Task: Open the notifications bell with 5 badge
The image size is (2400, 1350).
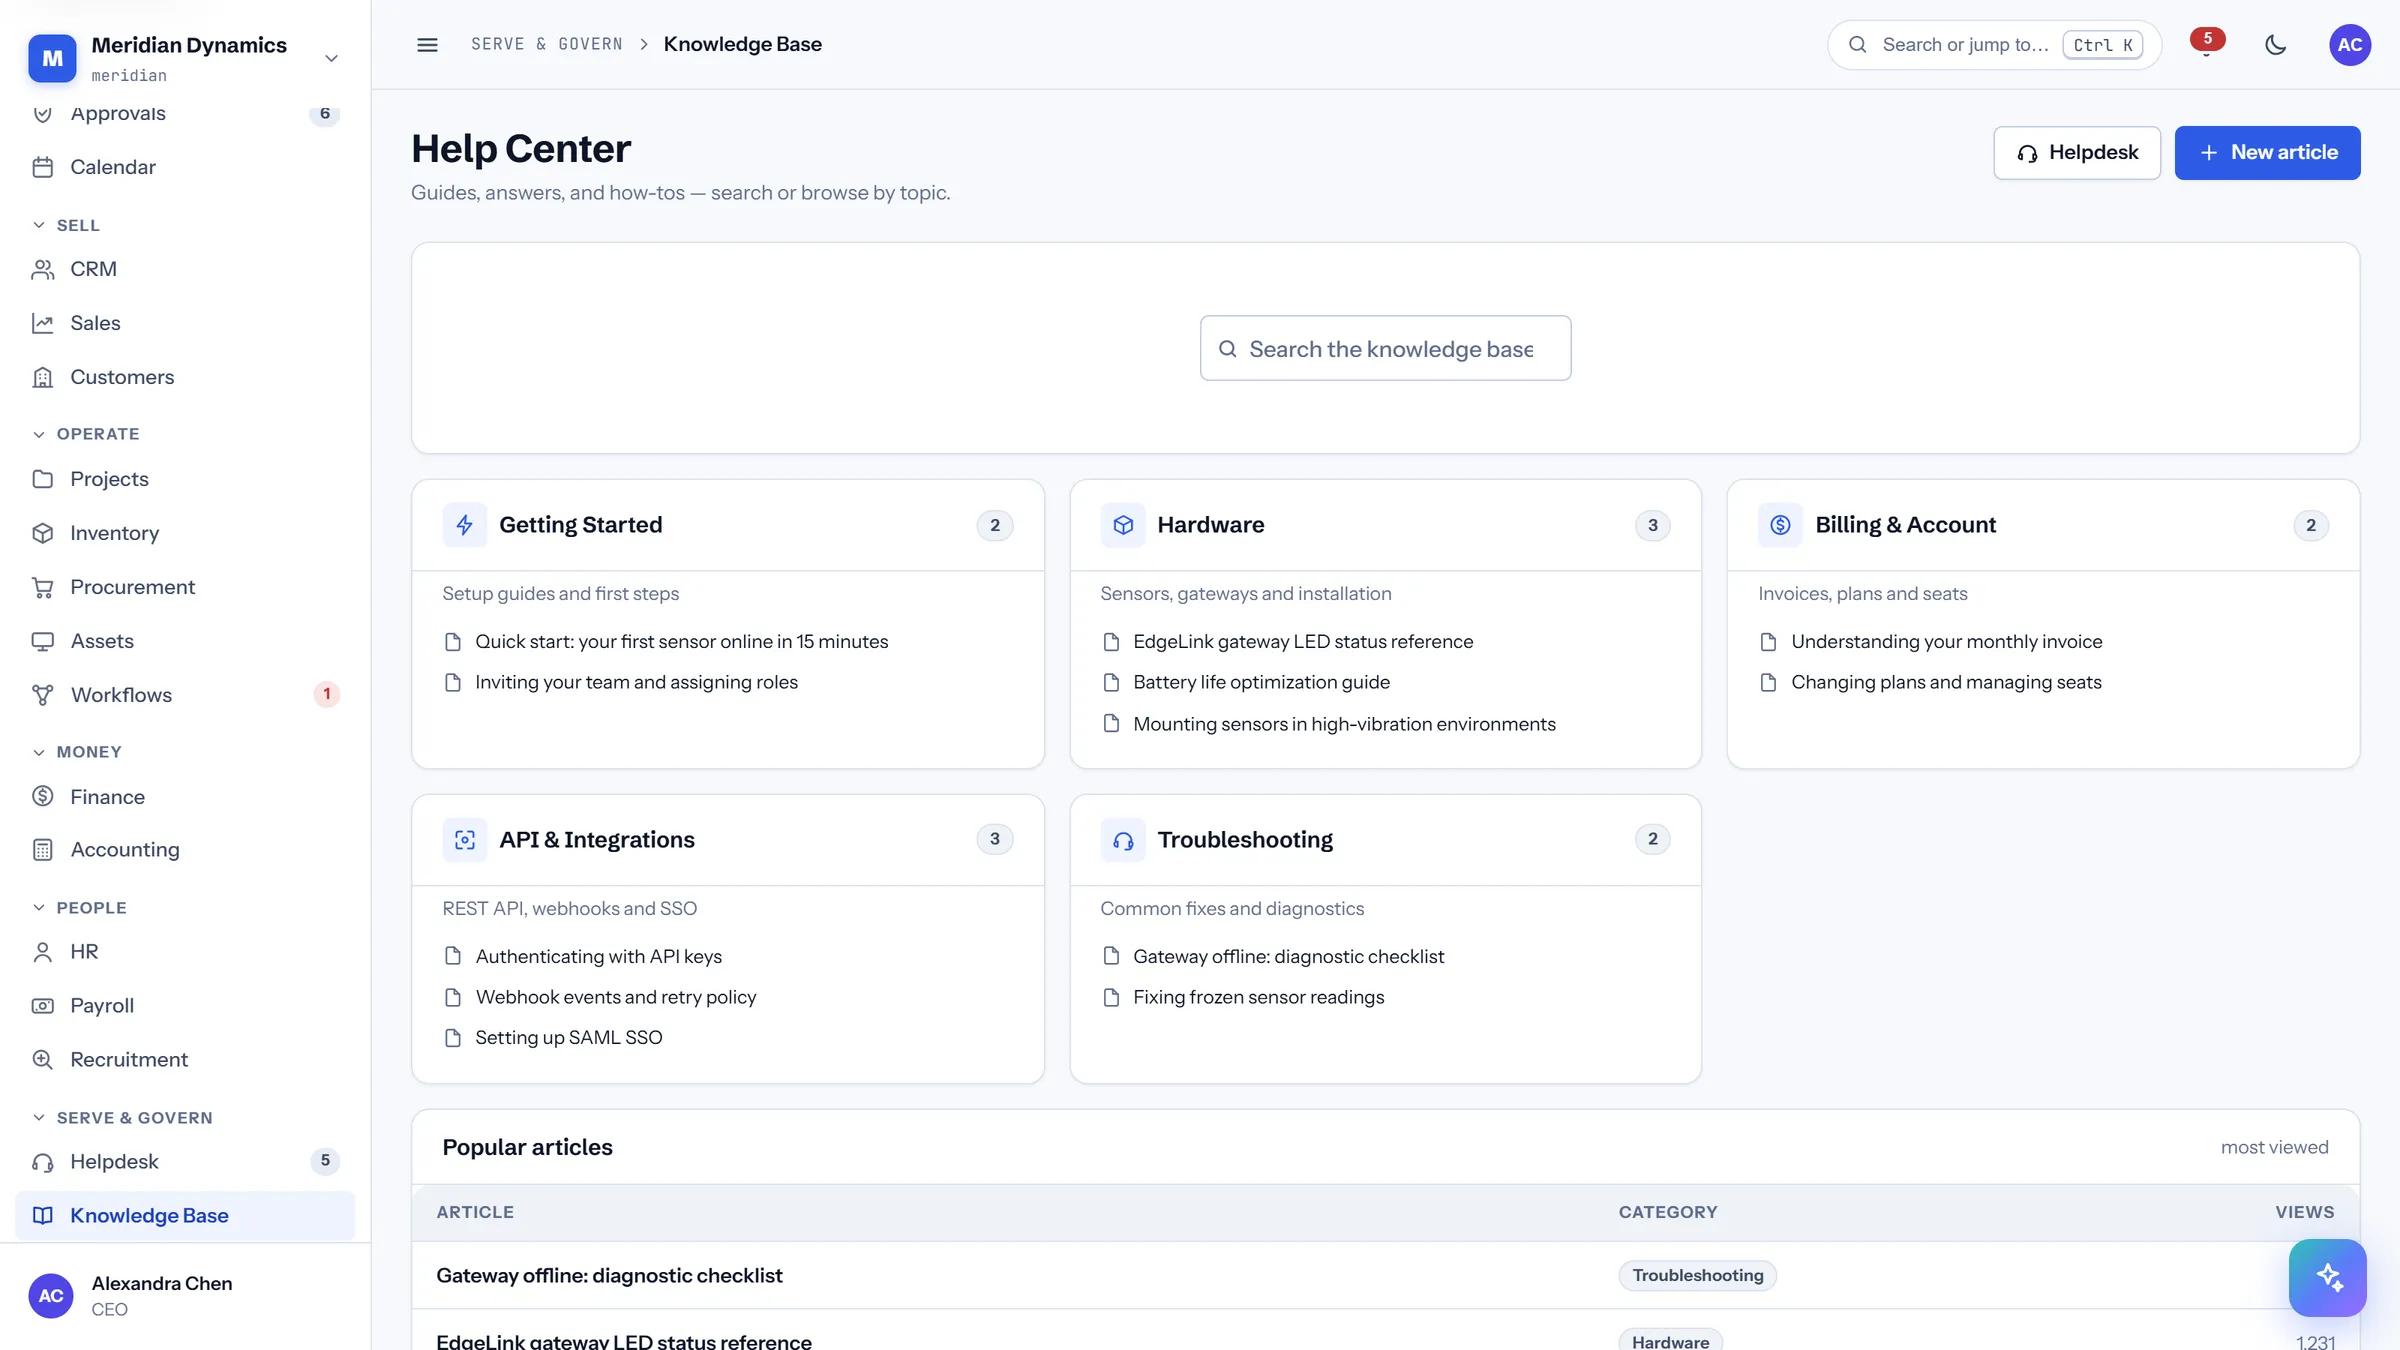Action: tap(2206, 45)
